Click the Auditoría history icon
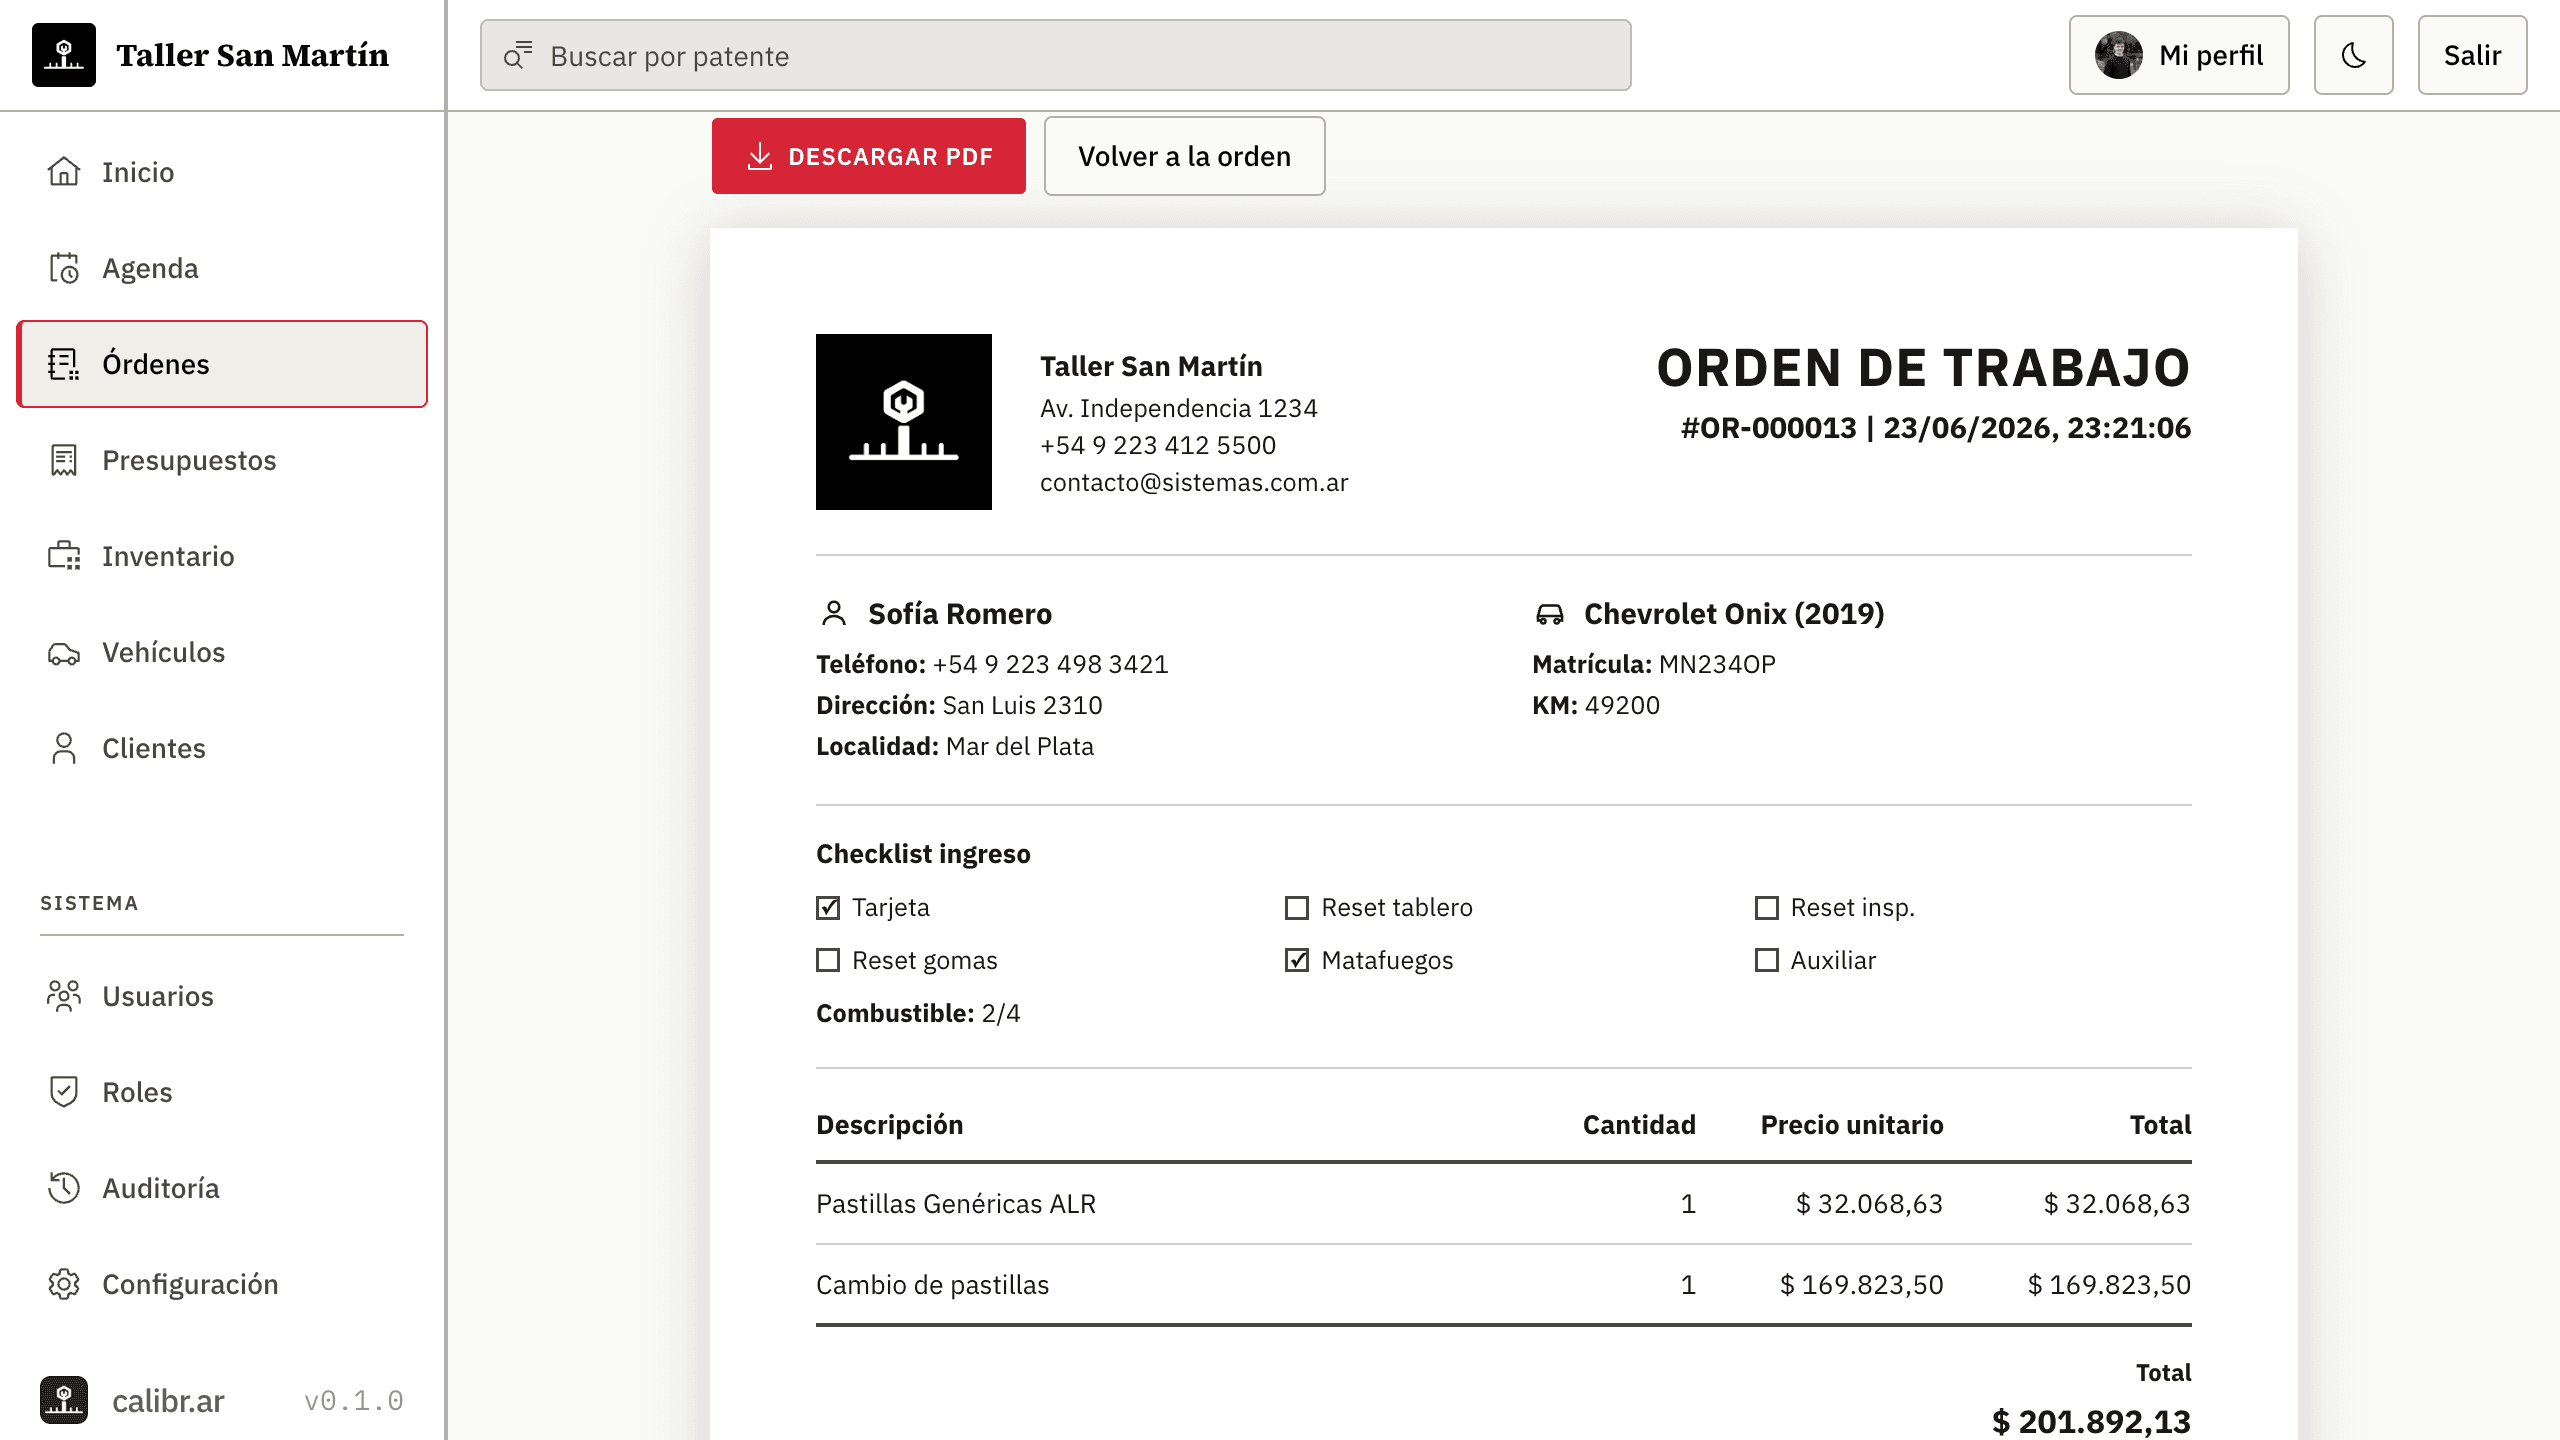This screenshot has width=2560, height=1440. tap(64, 1188)
